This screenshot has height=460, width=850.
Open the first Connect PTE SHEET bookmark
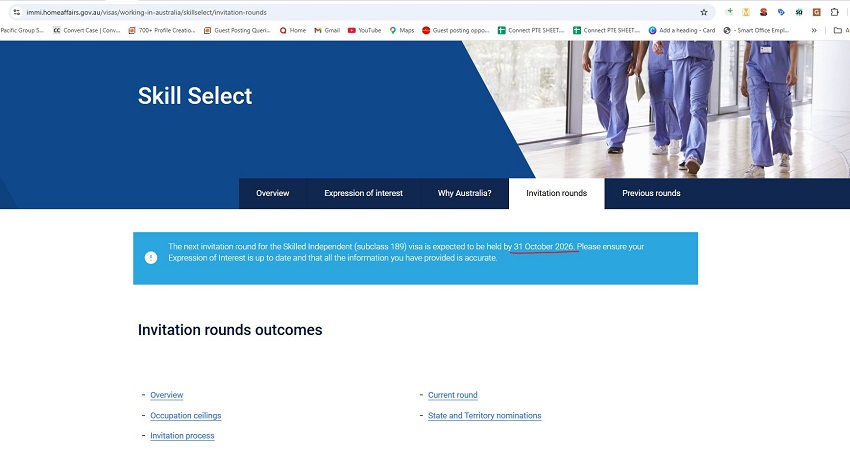click(x=531, y=30)
